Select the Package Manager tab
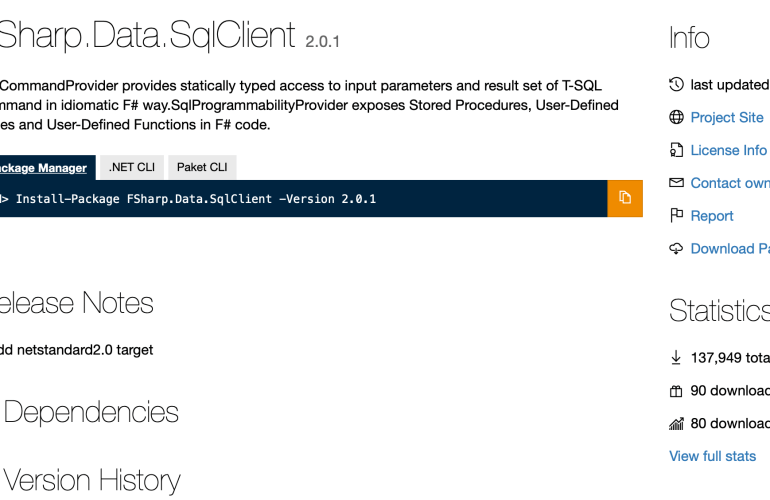 tap(43, 168)
